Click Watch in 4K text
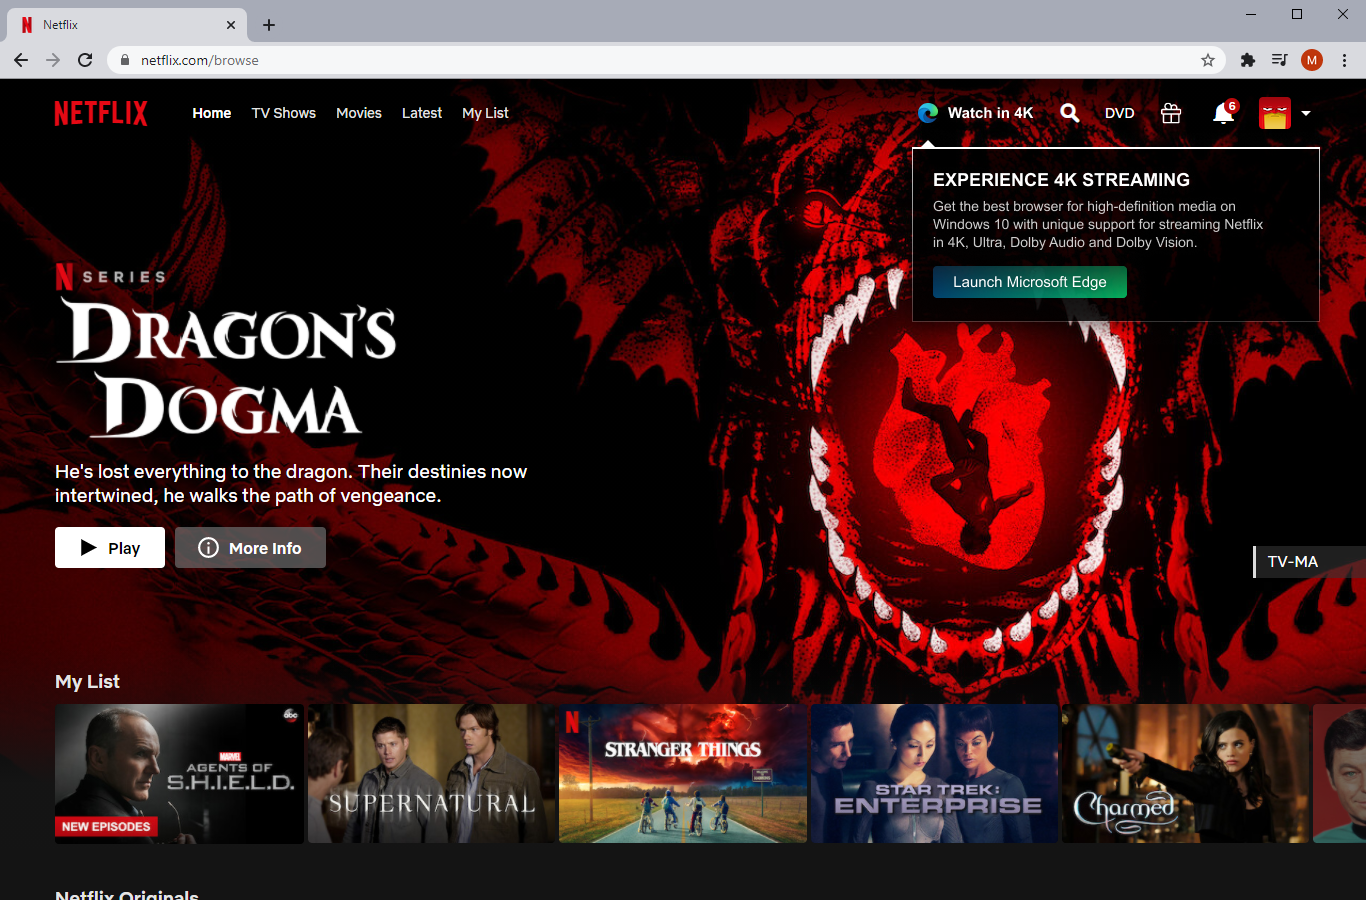This screenshot has height=900, width=1366. click(990, 113)
